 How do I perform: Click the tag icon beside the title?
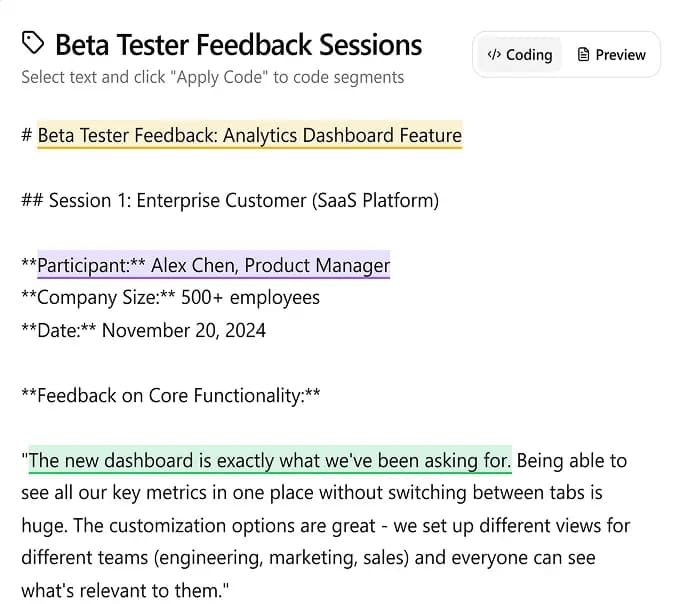click(33, 43)
